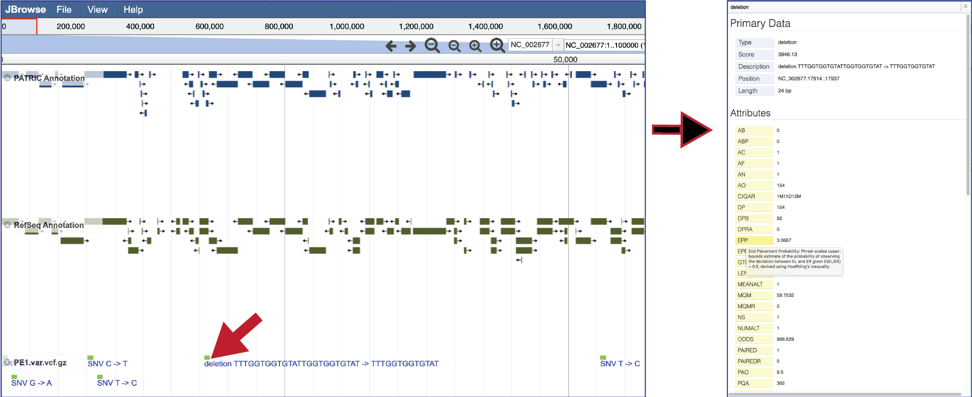Click the large zoom-out magnifier
Screen dimensions: 972x397
(432, 45)
